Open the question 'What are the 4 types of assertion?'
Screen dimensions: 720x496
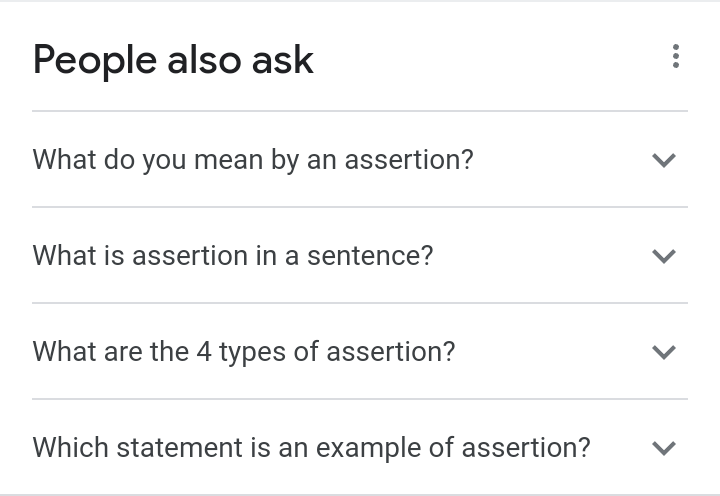pyautogui.click(x=360, y=351)
